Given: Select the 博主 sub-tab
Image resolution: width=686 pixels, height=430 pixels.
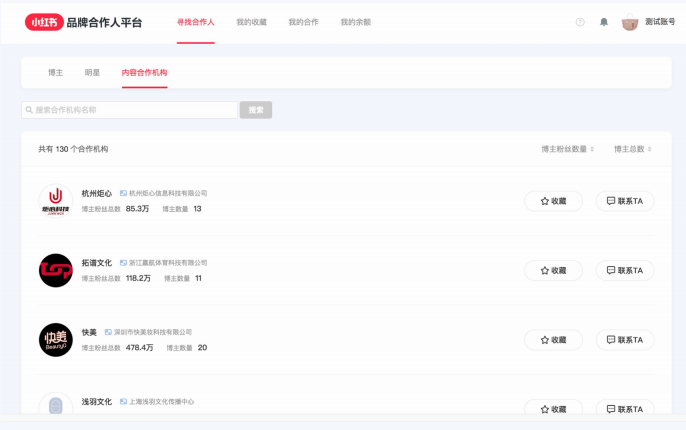Looking at the screenshot, I should click(x=56, y=73).
